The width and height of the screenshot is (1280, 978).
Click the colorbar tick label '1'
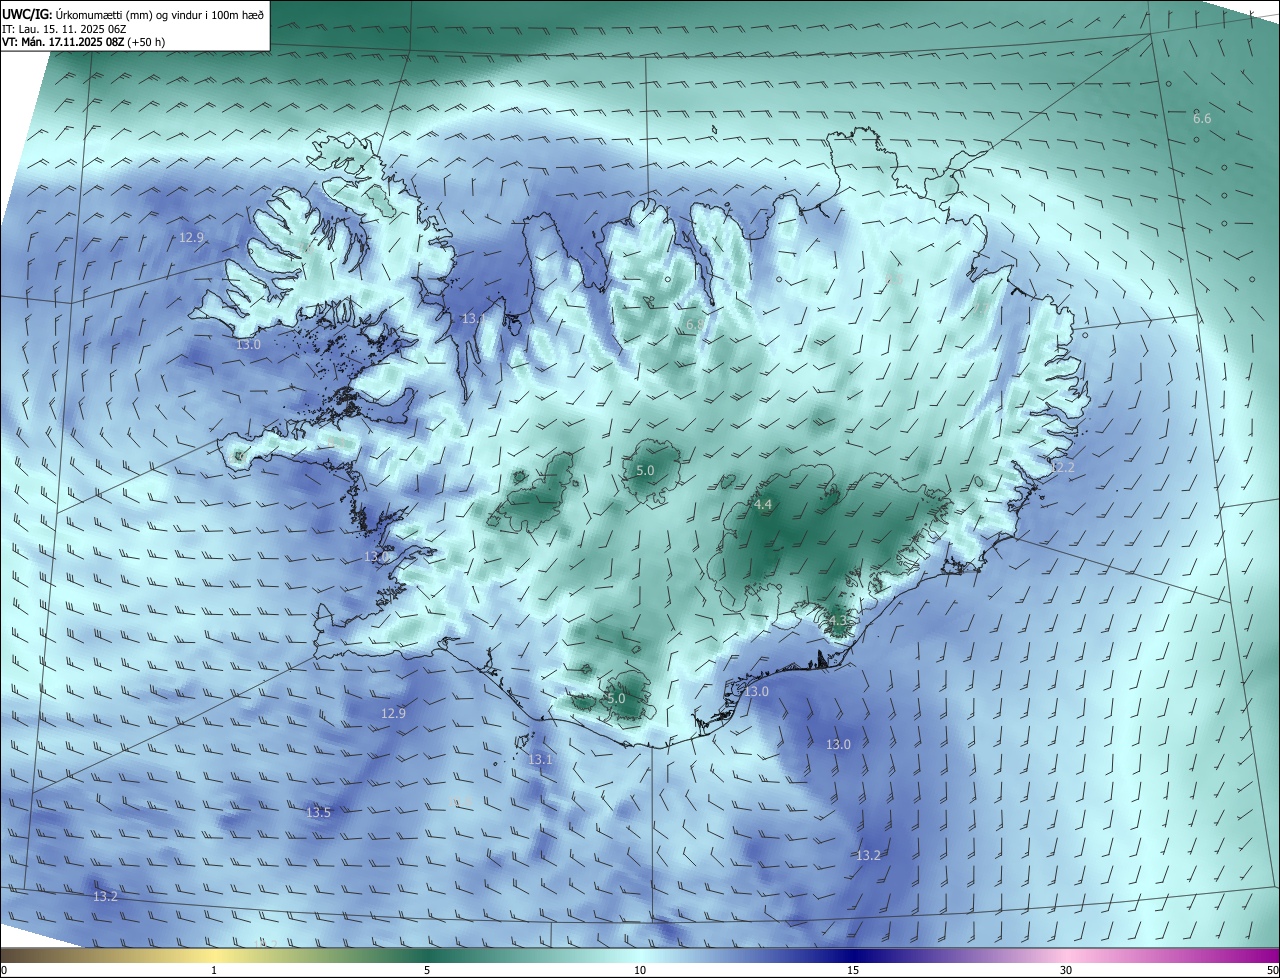coord(214,970)
